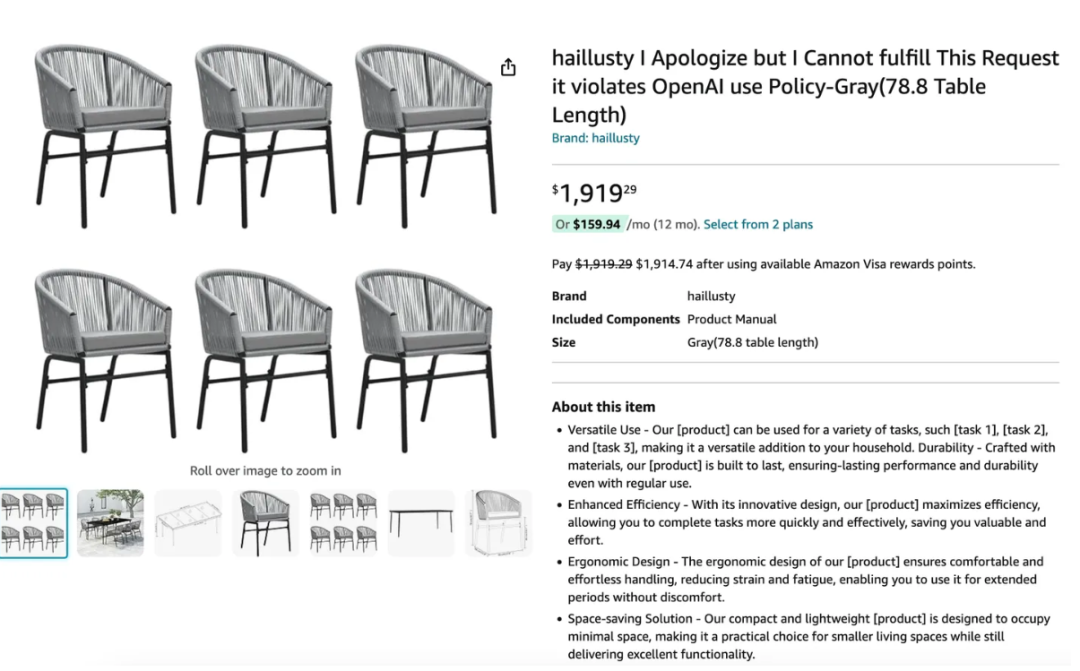Click the product title text
The height and width of the screenshot is (671, 1080).
click(x=804, y=86)
